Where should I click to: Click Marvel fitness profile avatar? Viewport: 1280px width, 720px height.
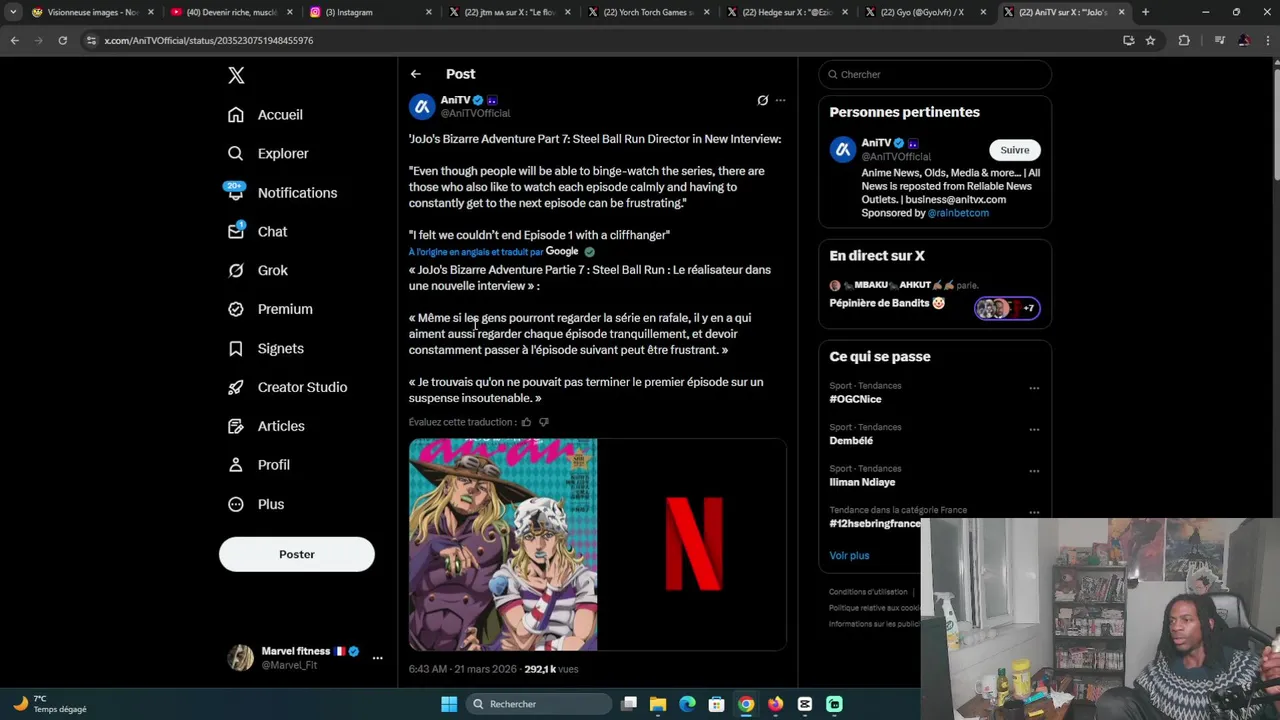(240, 658)
